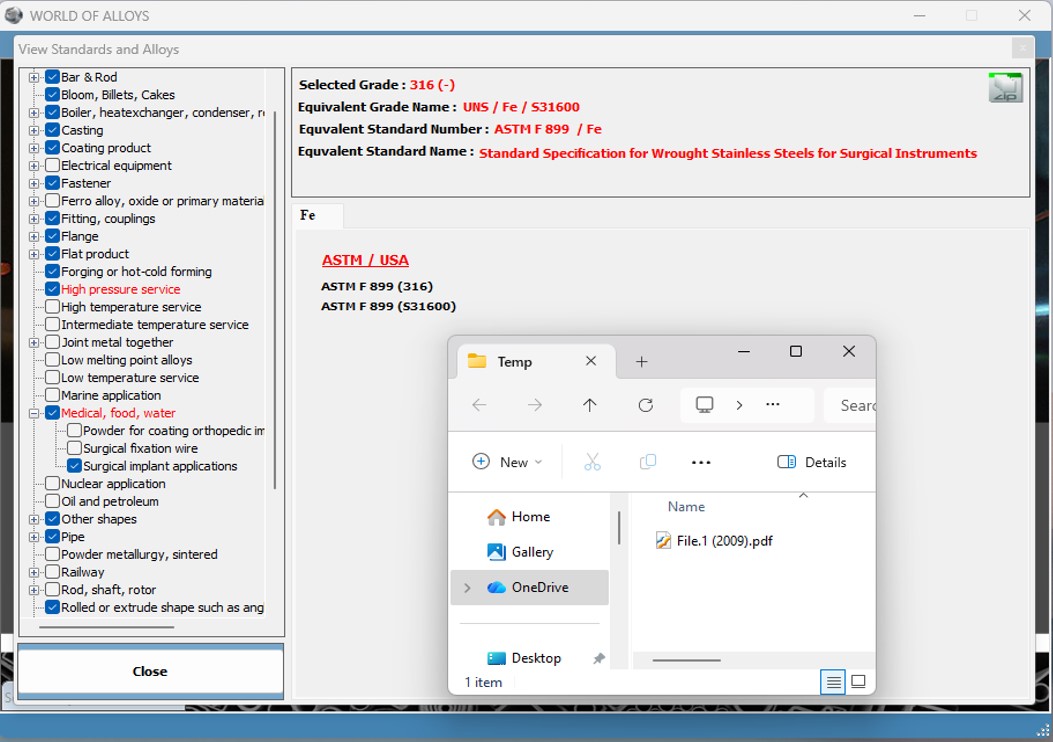
Task: Check Electrical equipment checkbox
Action: [x=52, y=165]
